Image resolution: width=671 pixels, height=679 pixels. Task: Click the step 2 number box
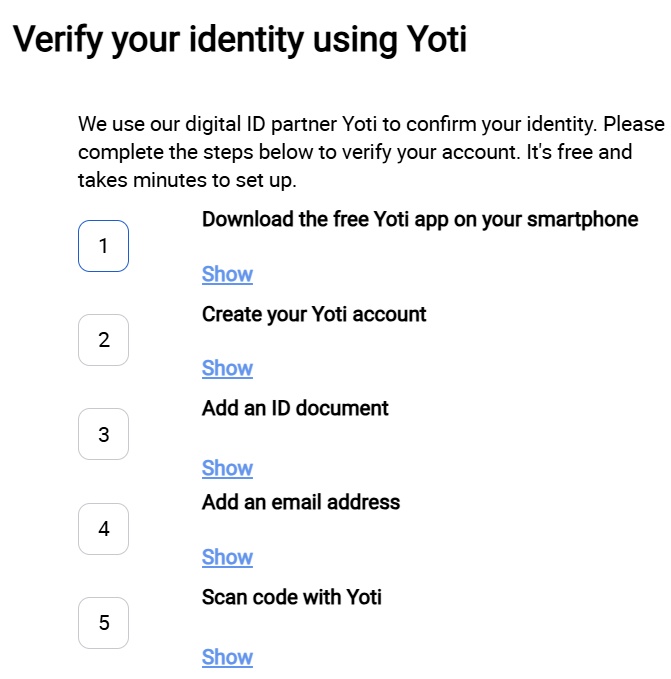click(x=103, y=340)
